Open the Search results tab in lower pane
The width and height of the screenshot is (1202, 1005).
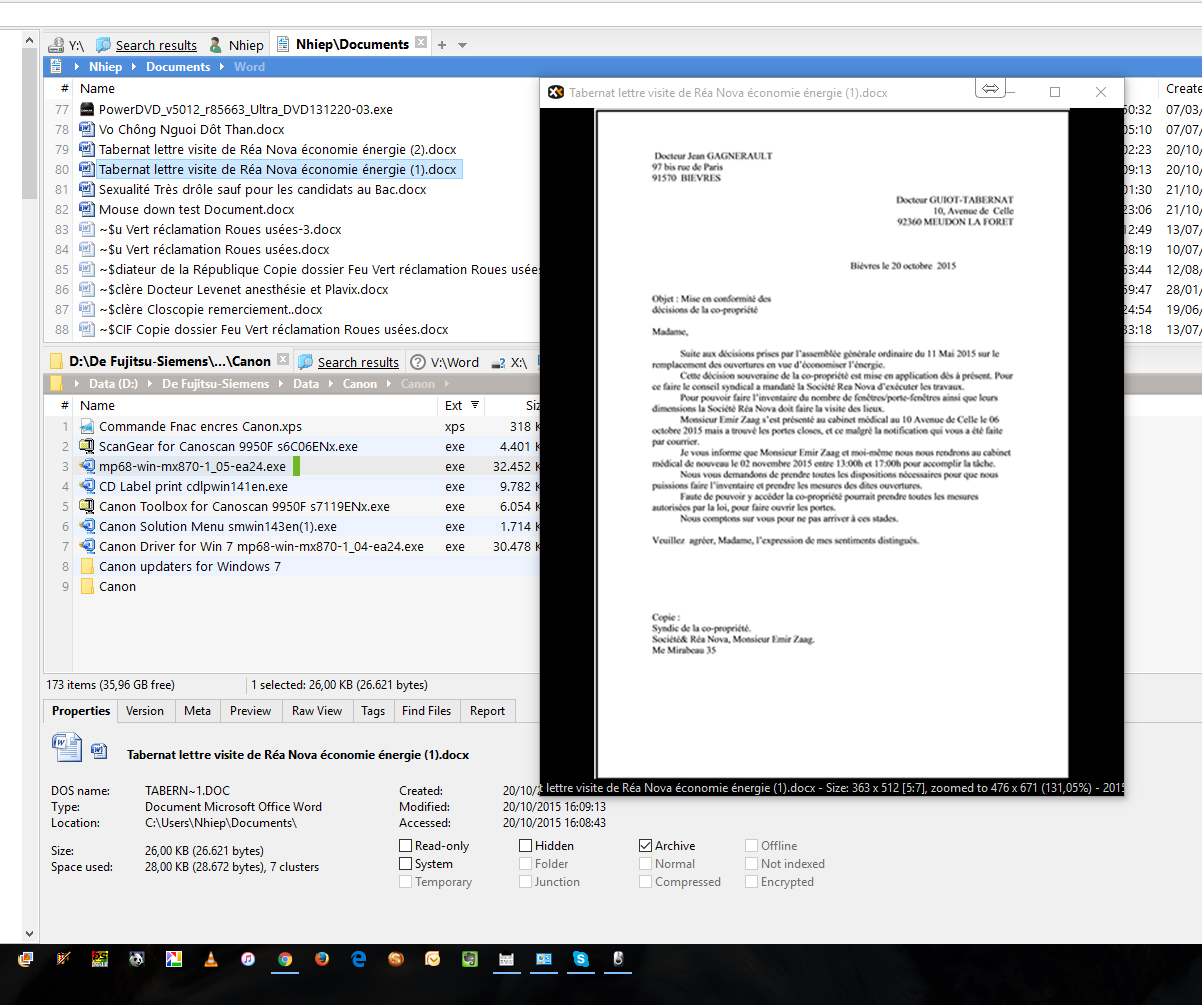(x=357, y=362)
